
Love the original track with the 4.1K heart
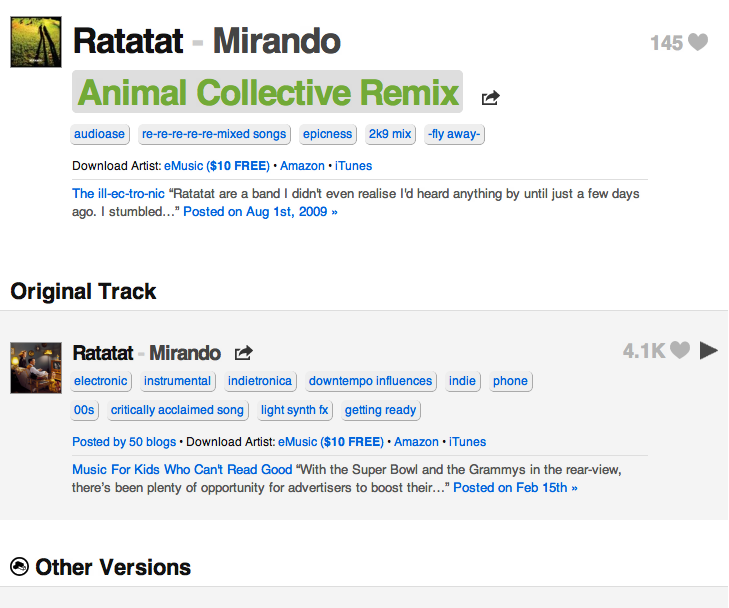click(680, 350)
